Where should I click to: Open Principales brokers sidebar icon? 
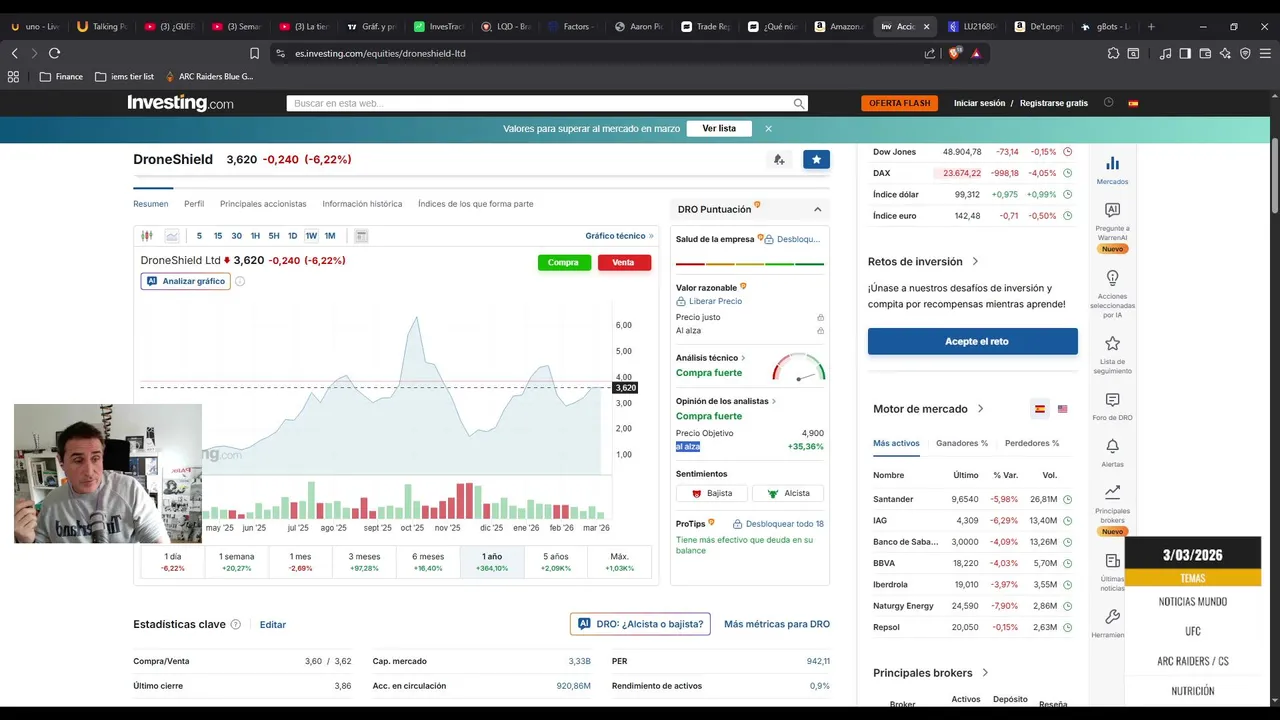point(1112,508)
